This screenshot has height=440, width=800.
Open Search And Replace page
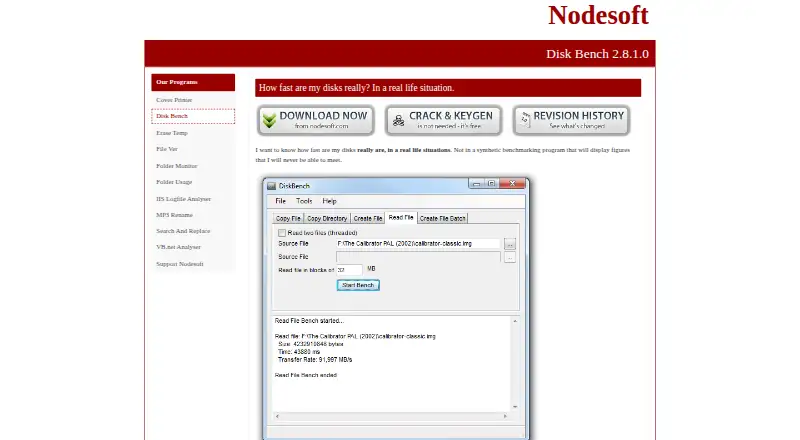(183, 231)
